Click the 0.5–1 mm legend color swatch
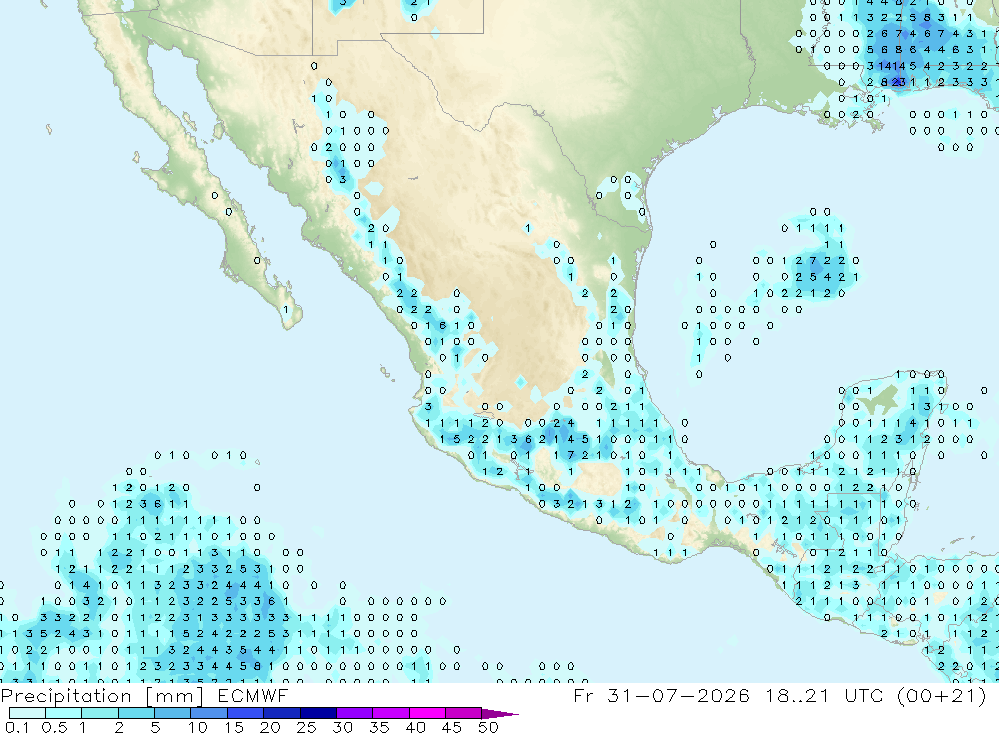 coord(64,713)
